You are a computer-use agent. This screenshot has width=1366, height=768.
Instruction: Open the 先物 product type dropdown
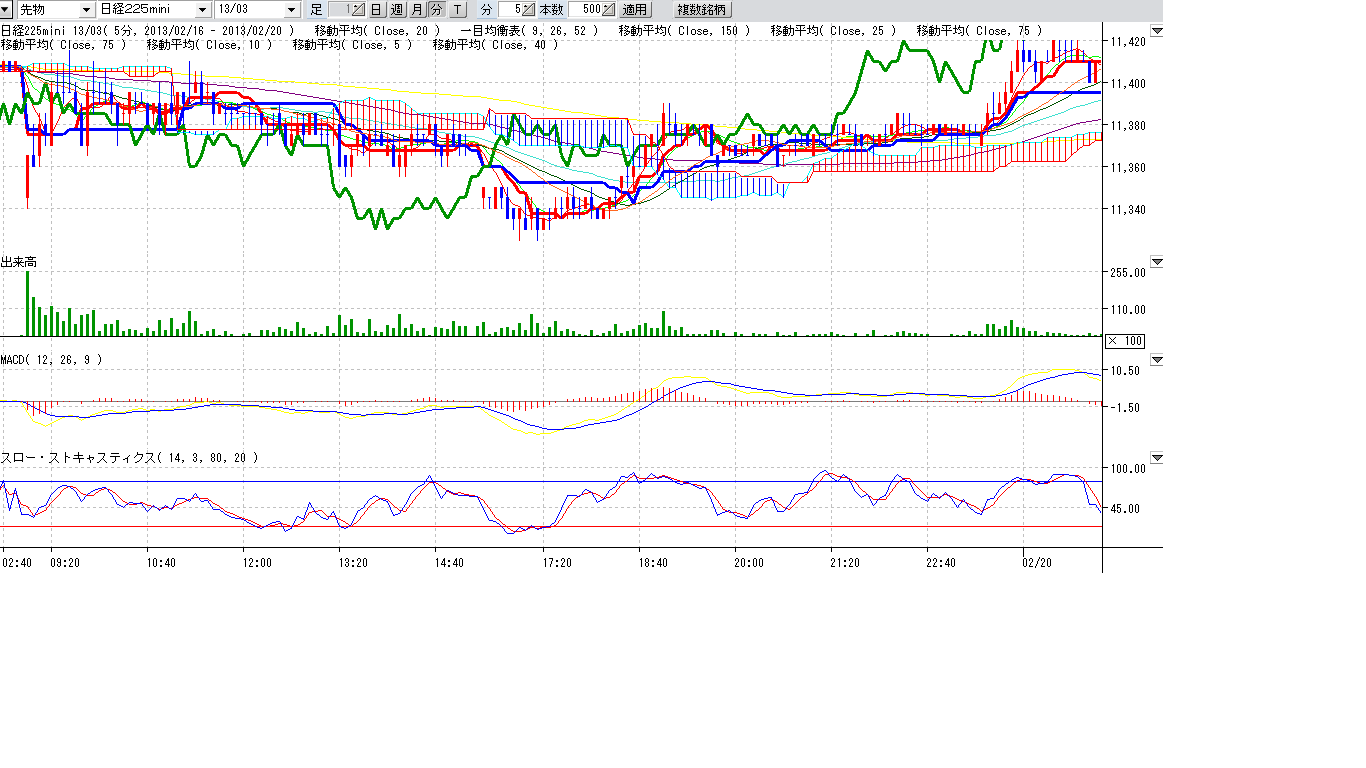86,10
